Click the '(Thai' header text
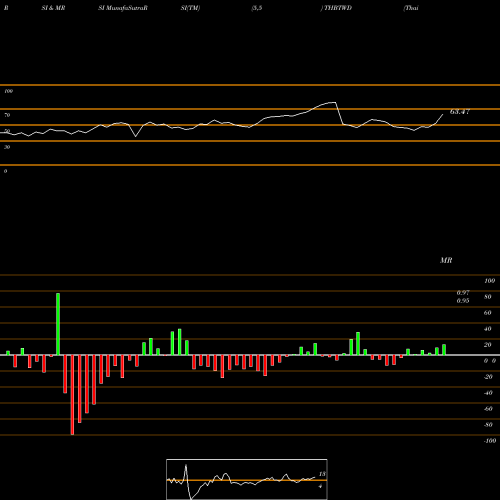Screen dimensions: 500x500 (411, 8)
